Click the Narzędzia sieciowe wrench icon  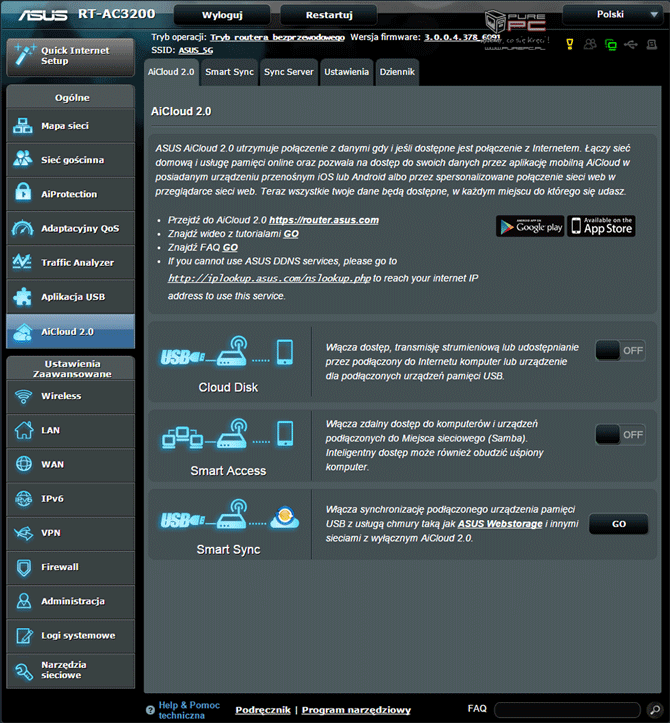pyautogui.click(x=24, y=671)
